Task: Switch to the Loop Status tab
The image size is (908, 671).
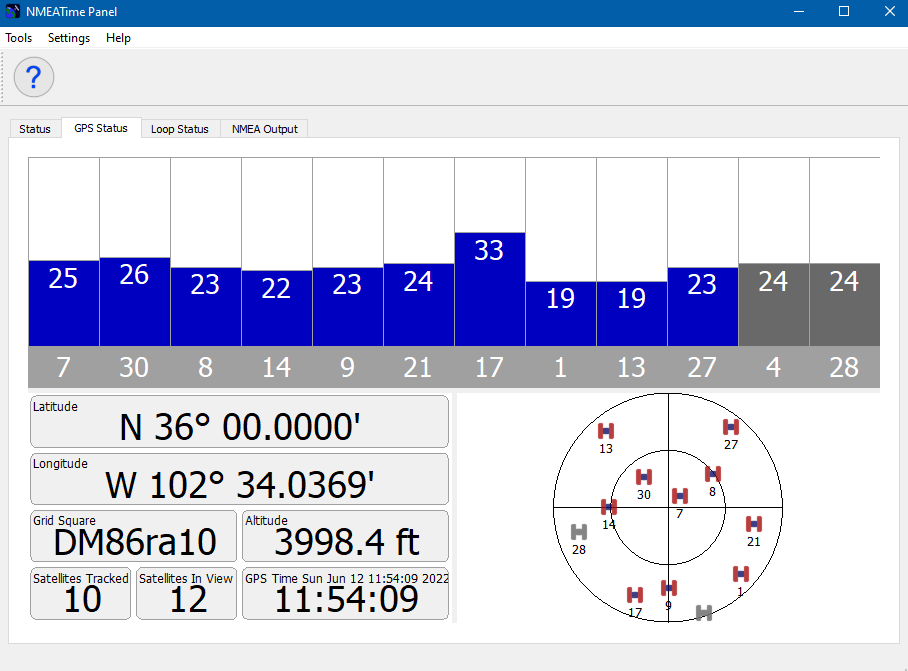Action: pyautogui.click(x=180, y=129)
